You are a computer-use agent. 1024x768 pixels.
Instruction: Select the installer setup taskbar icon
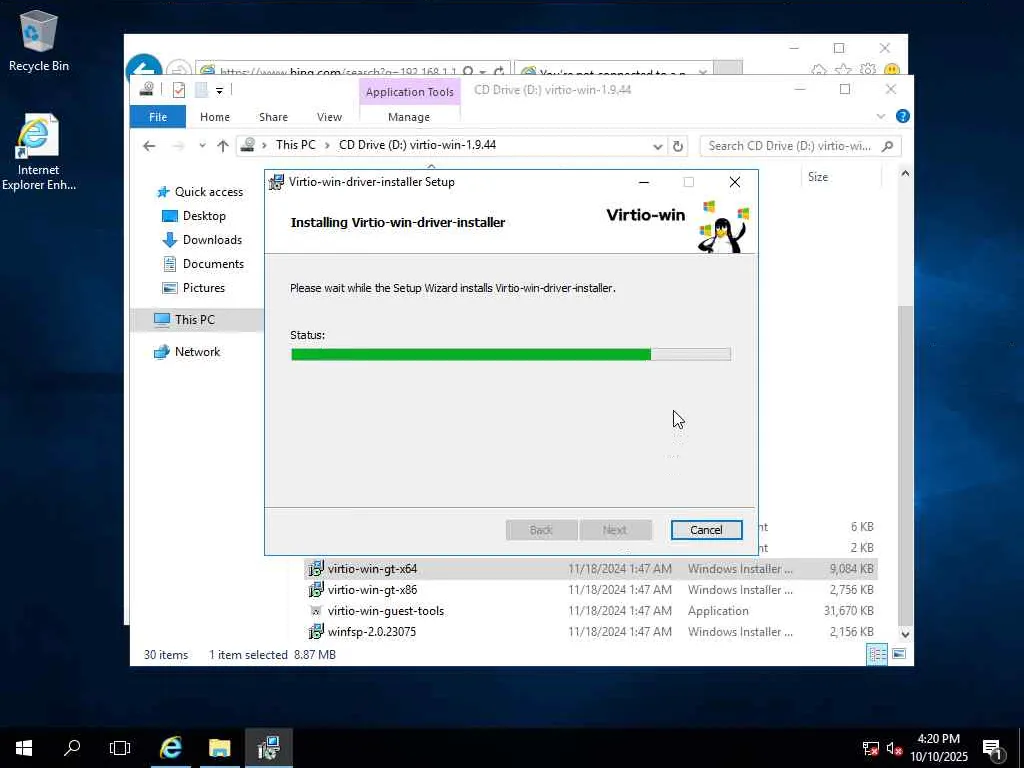(268, 748)
